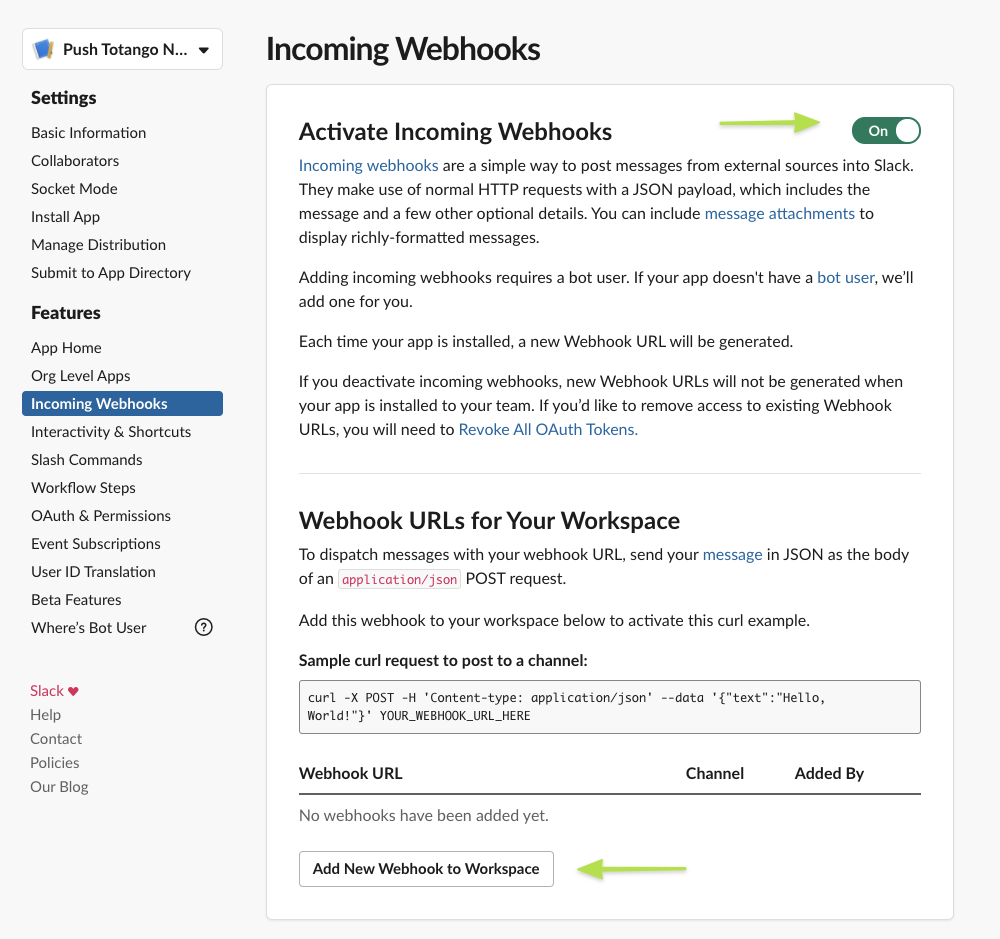Click Add New Webhook to Workspace button
The image size is (1000, 939).
(x=426, y=869)
